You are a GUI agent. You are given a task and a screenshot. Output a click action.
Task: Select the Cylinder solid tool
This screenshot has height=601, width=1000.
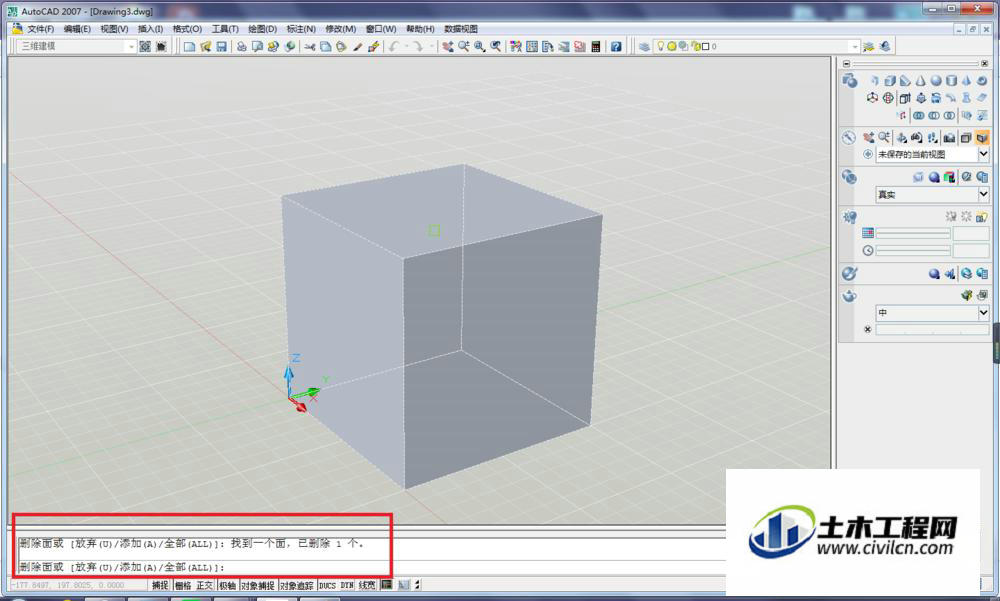click(x=951, y=81)
